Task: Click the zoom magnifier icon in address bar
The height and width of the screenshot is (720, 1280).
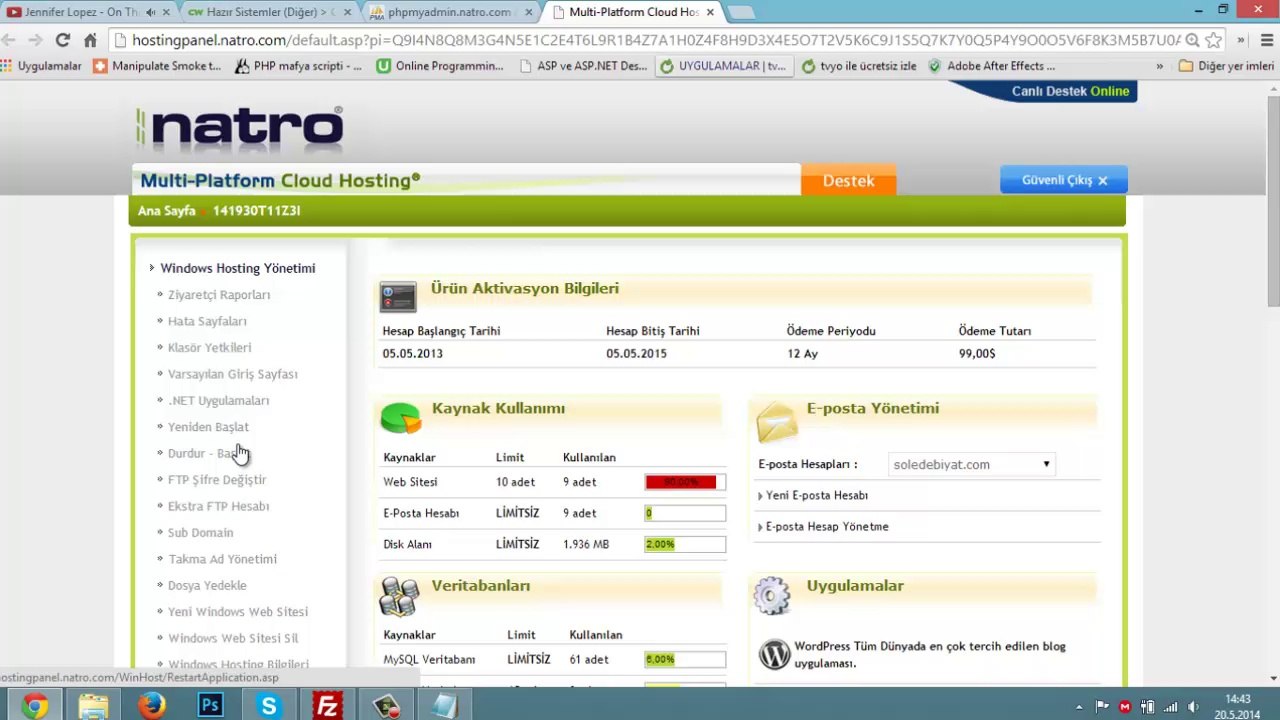Action: point(1192,40)
